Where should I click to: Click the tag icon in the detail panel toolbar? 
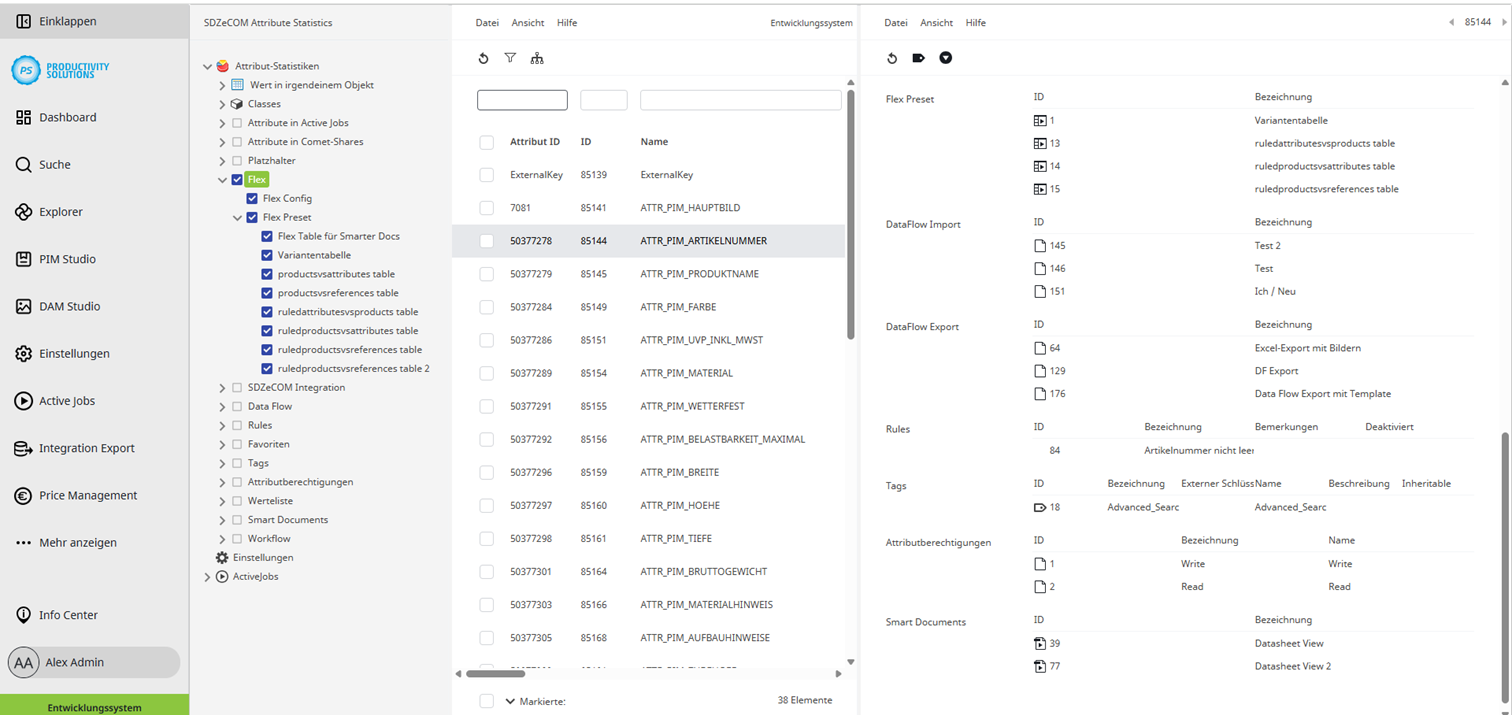[918, 58]
